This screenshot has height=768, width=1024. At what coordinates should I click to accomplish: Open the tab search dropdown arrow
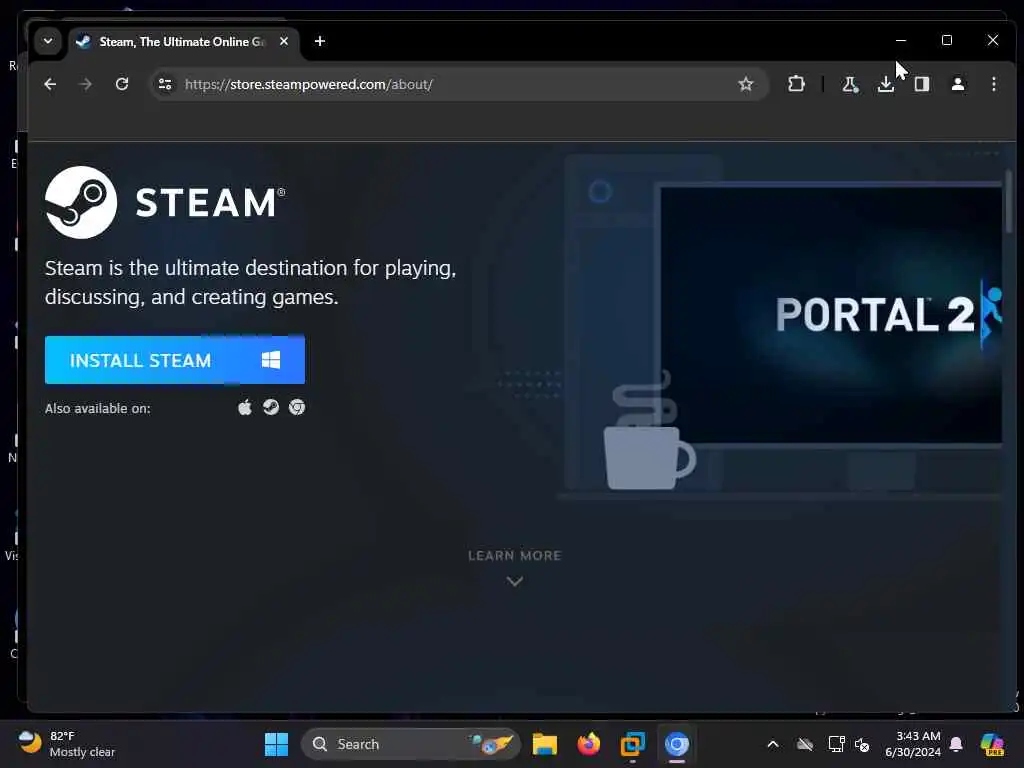tap(48, 41)
